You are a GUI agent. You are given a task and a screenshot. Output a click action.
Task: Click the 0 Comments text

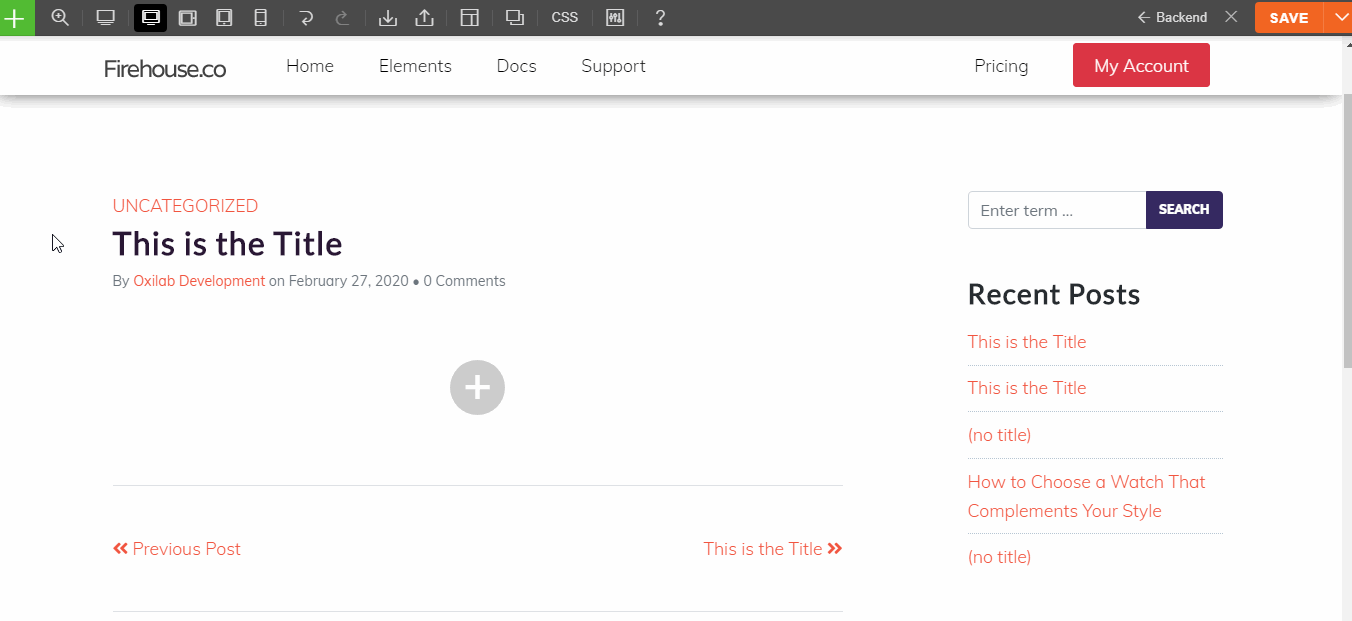click(464, 281)
